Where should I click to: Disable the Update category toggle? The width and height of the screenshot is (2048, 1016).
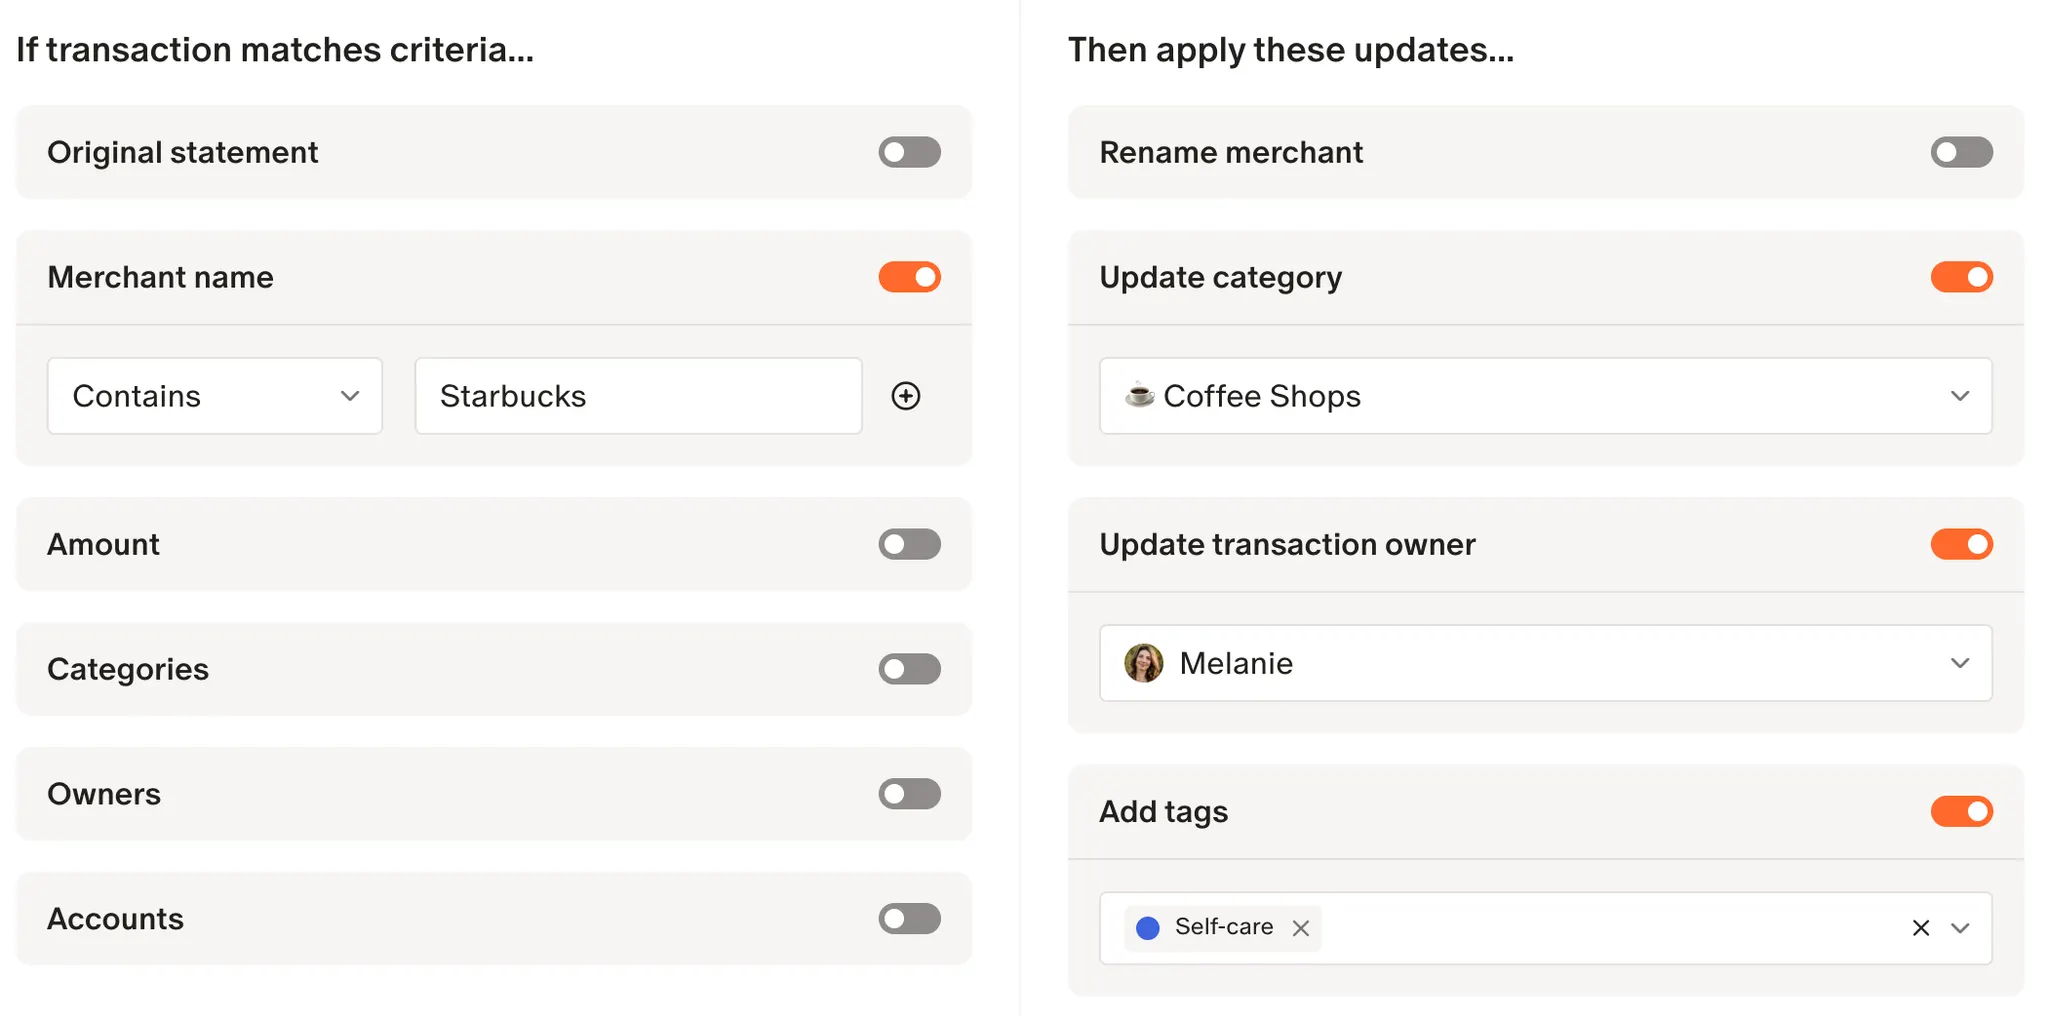pos(1961,277)
